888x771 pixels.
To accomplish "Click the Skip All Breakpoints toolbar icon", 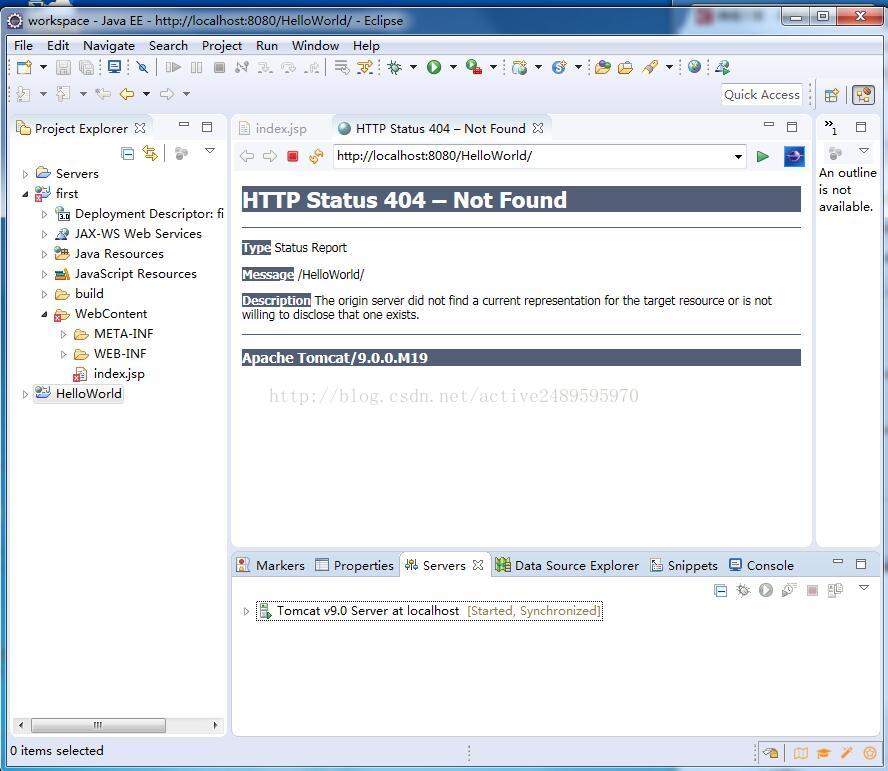I will point(142,67).
